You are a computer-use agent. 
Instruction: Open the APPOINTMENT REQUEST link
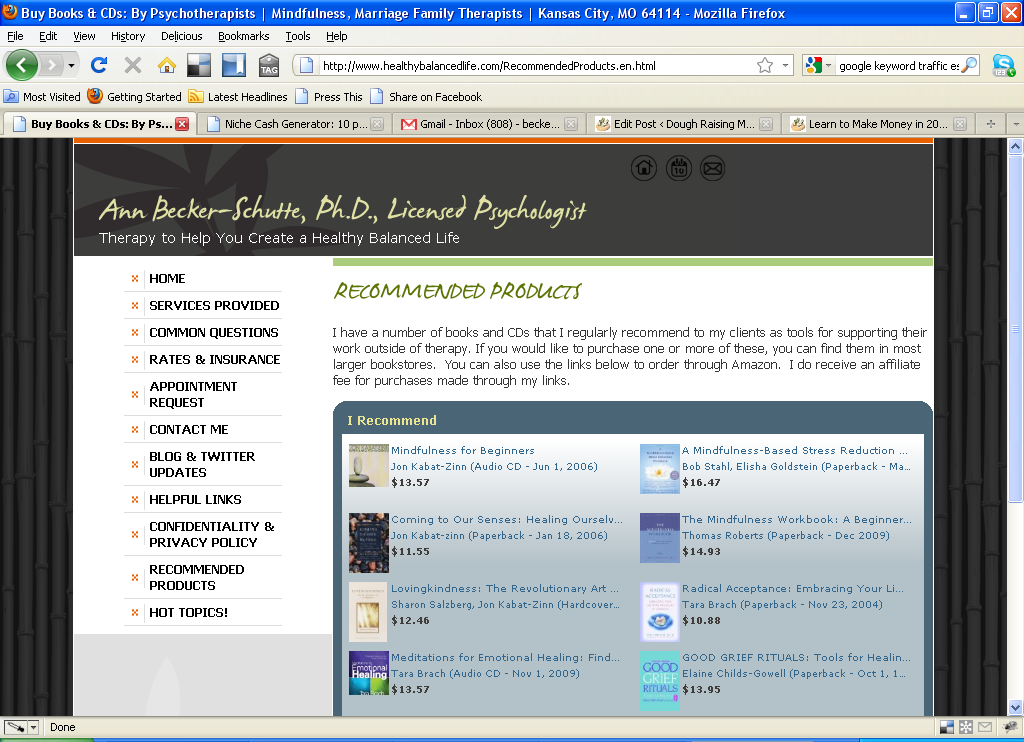pos(193,395)
